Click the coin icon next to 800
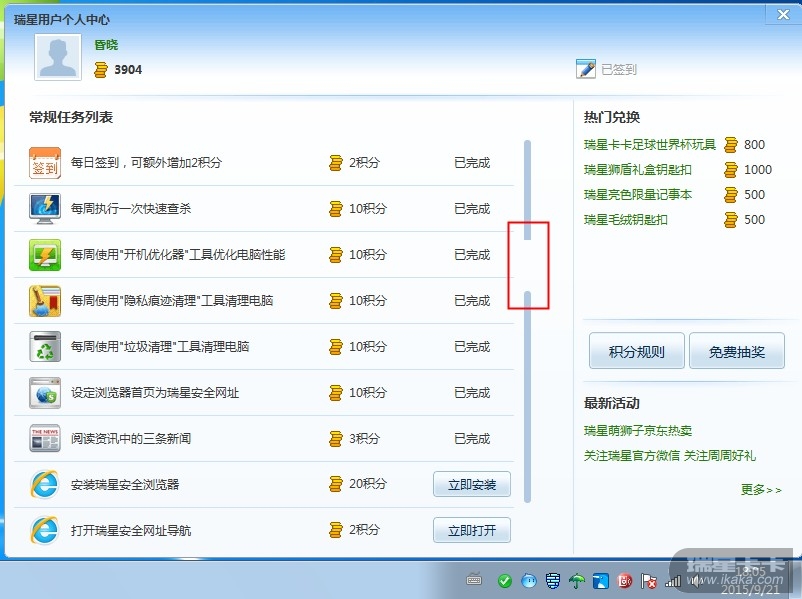 pos(731,145)
